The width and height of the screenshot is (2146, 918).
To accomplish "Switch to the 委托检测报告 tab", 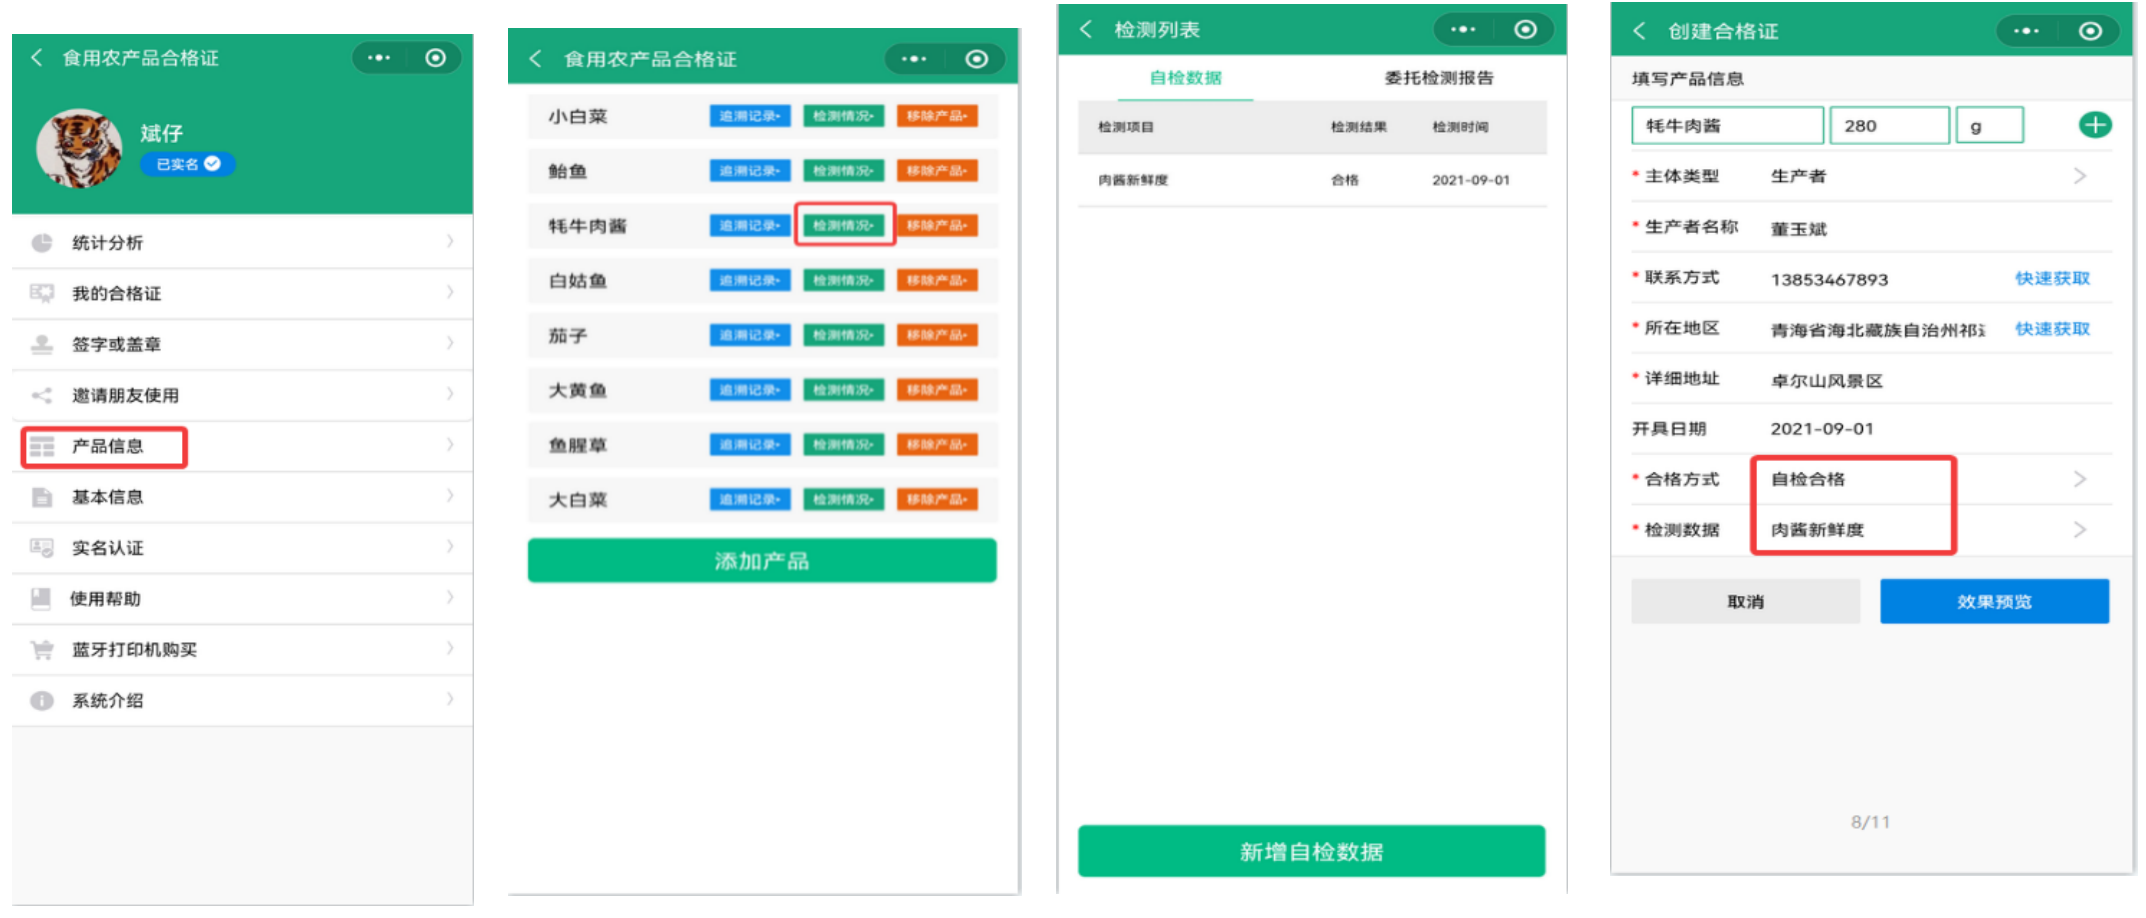I will coord(1438,78).
